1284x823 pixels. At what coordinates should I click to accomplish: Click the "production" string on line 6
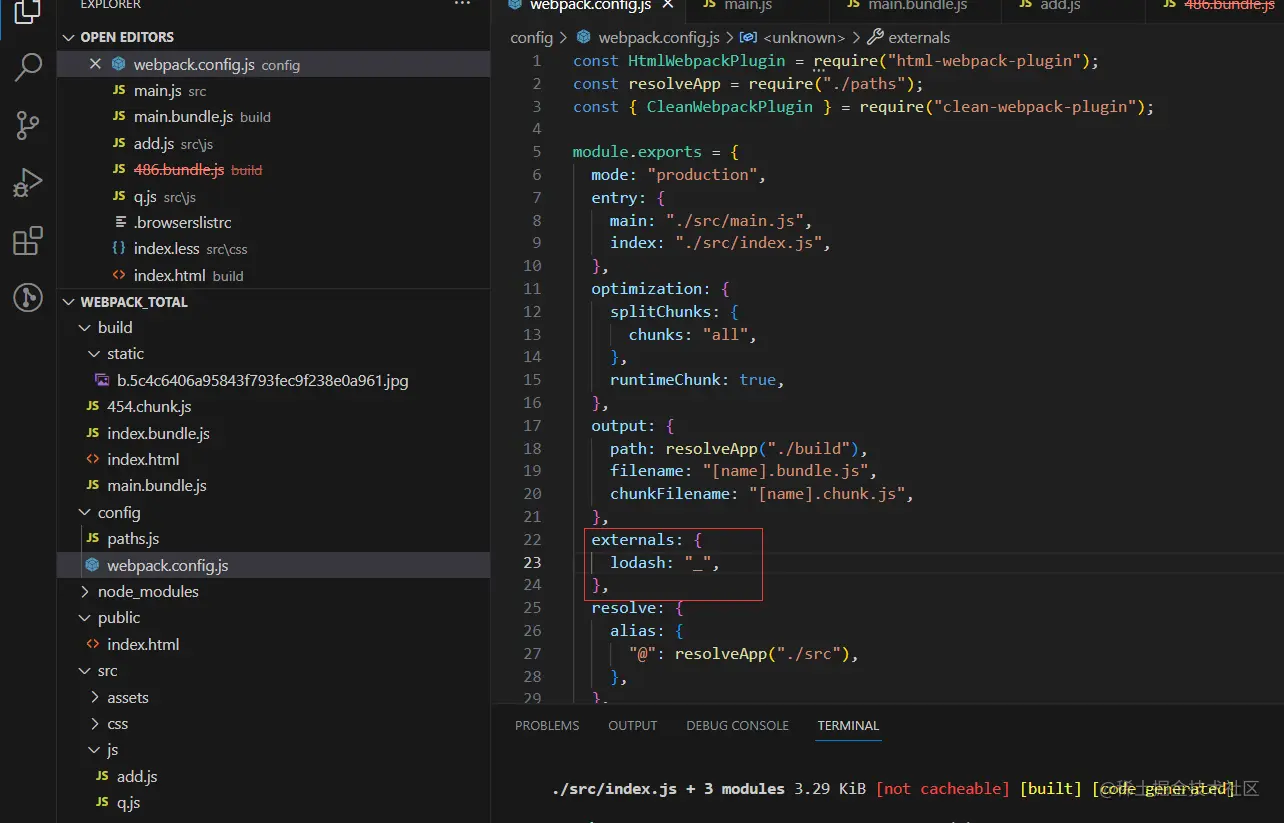[x=704, y=174]
